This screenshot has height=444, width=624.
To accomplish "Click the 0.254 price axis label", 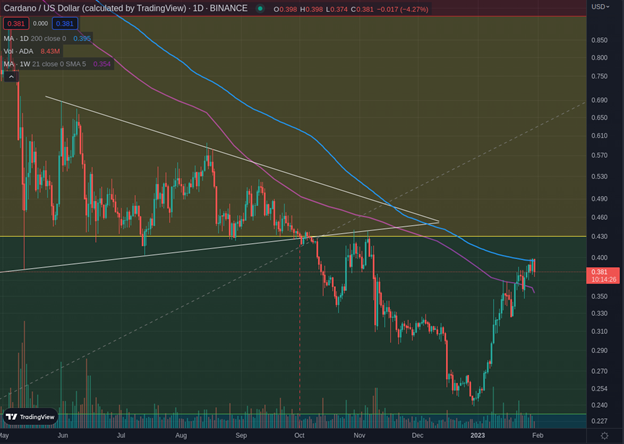I will pos(599,389).
